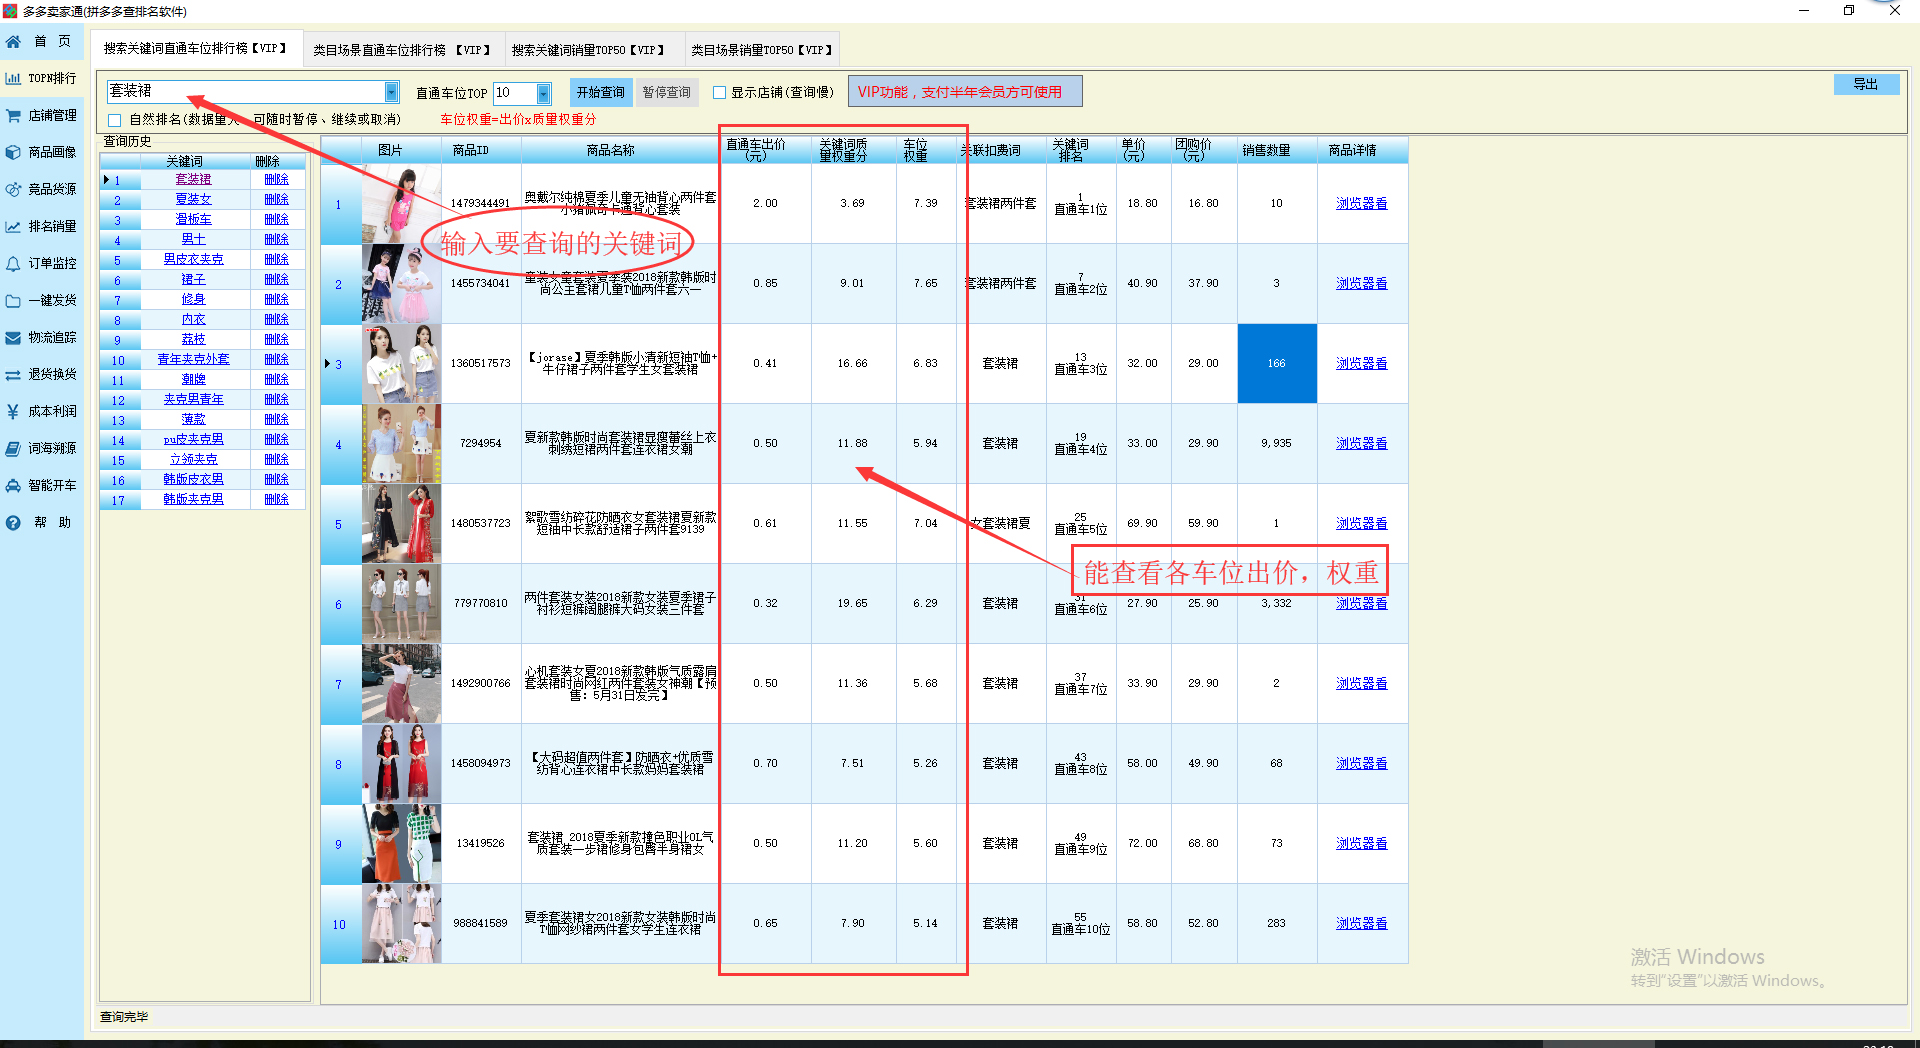Open 浏览器看 link for product 988841589
This screenshot has width=1920, height=1048.
tap(1361, 923)
